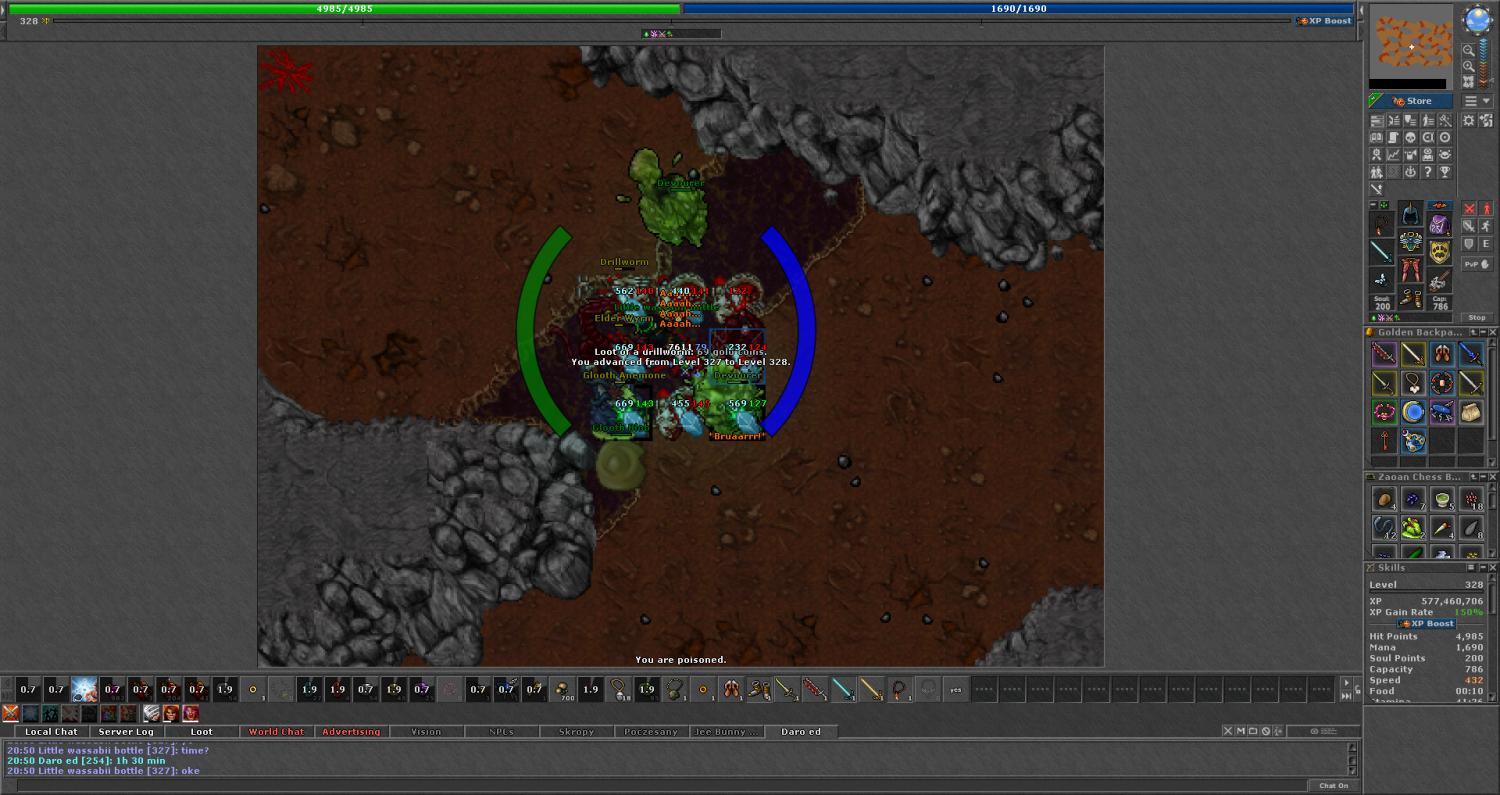1500x795 pixels.
Task: Click the green health bar
Action: tap(345, 8)
